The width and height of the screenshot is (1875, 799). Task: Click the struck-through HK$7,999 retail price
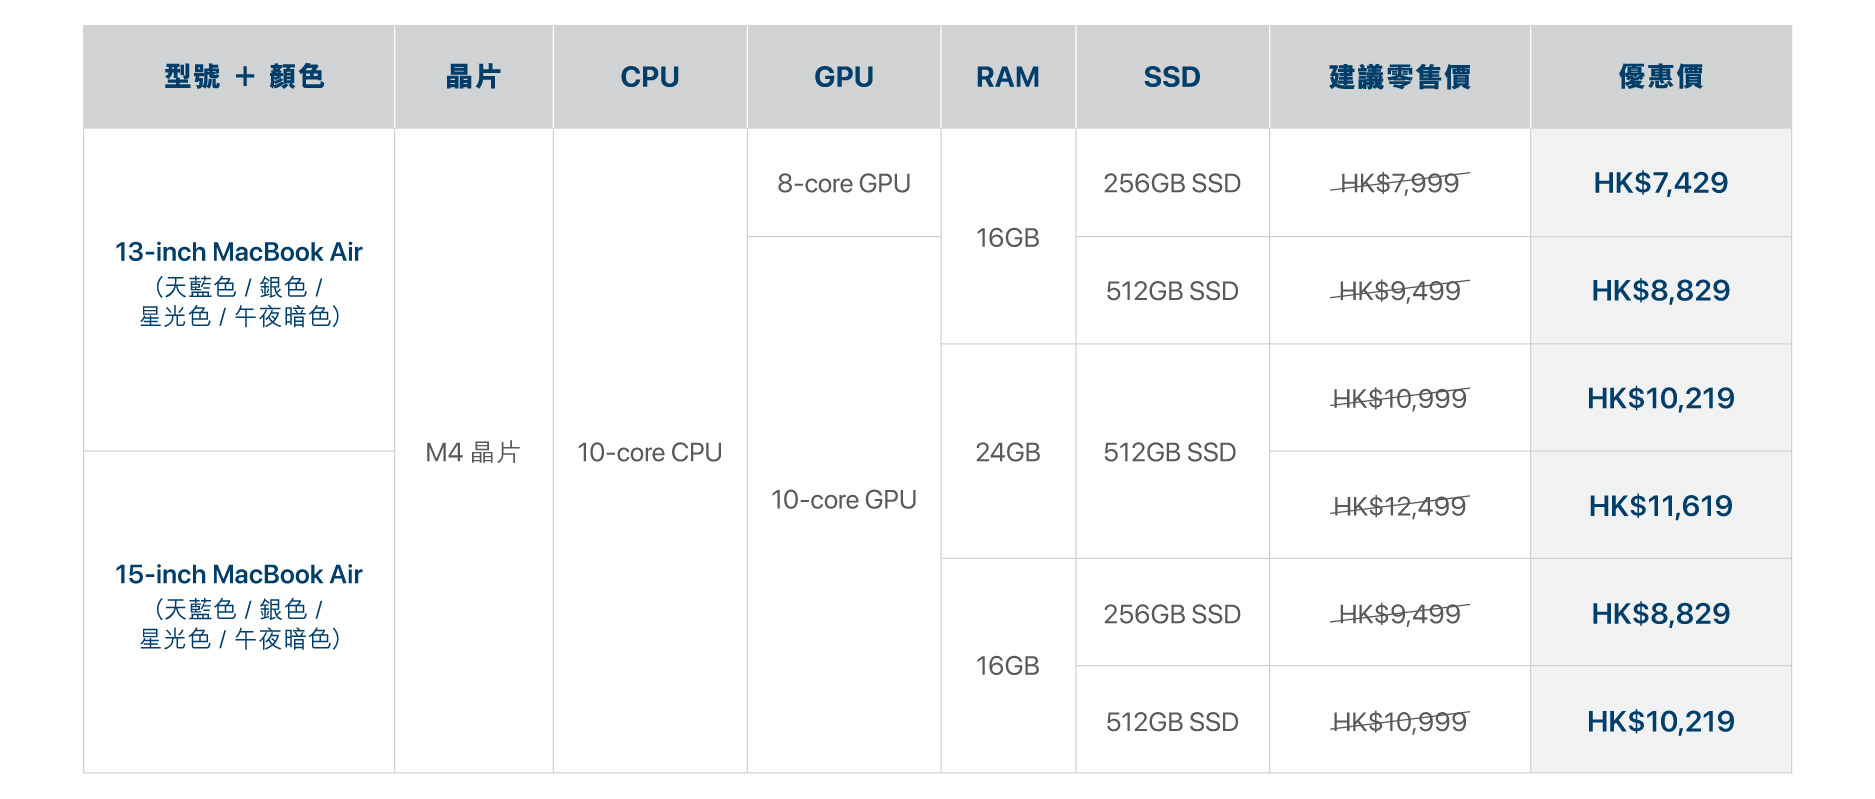1399,183
